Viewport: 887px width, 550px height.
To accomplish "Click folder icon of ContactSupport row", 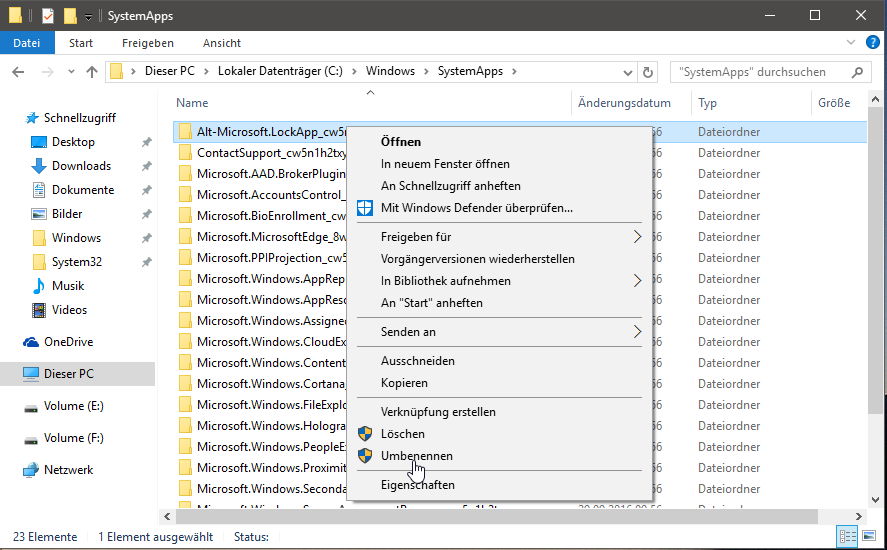I will pyautogui.click(x=185, y=153).
